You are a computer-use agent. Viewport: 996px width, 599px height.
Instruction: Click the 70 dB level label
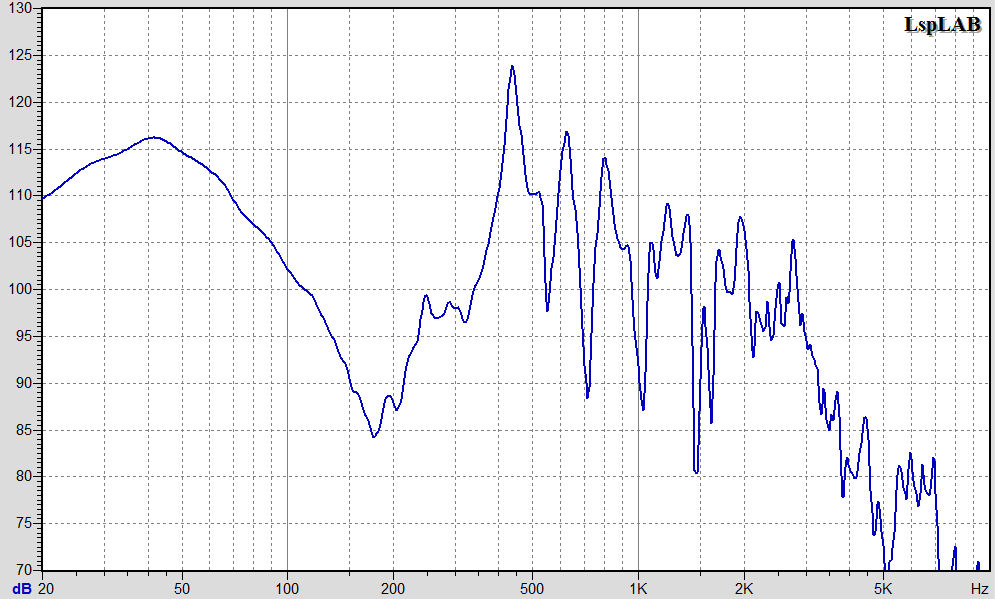(x=24, y=568)
